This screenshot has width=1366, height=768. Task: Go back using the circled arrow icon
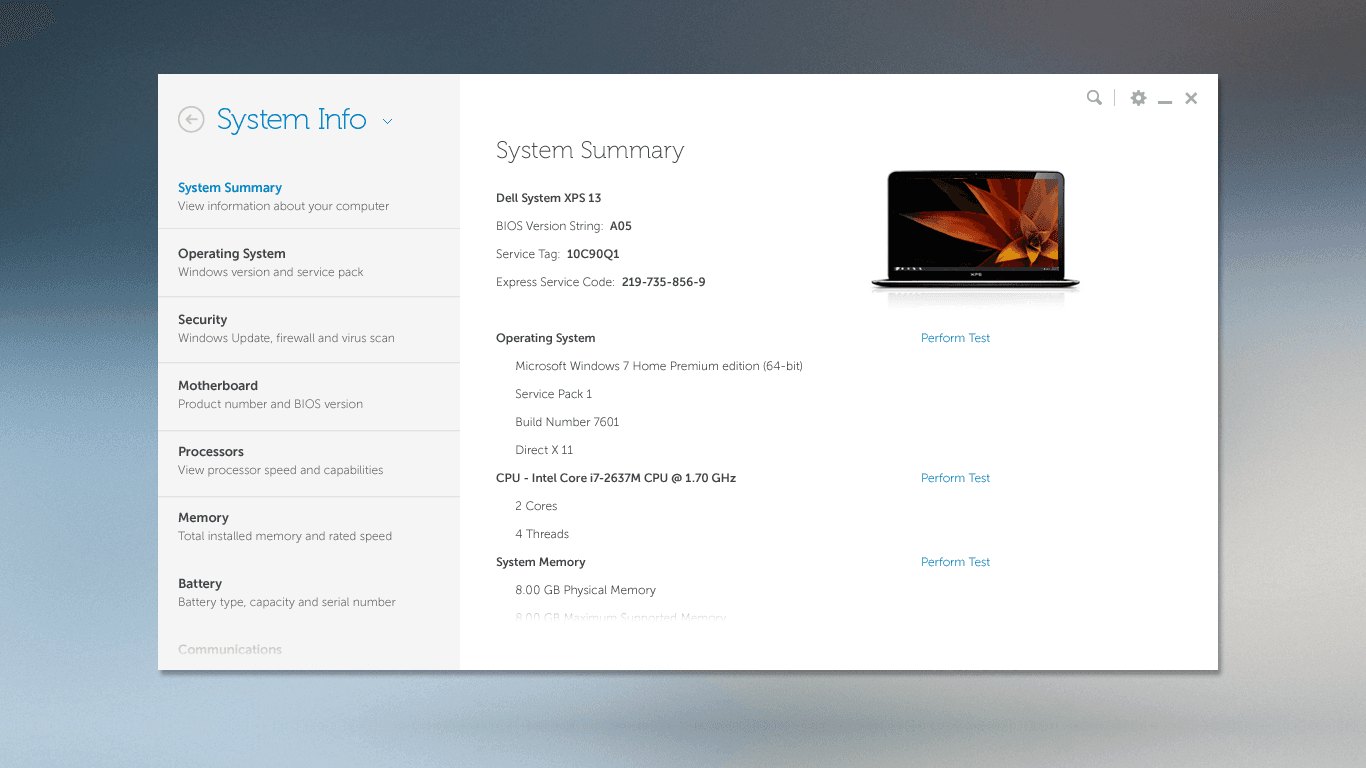tap(191, 120)
